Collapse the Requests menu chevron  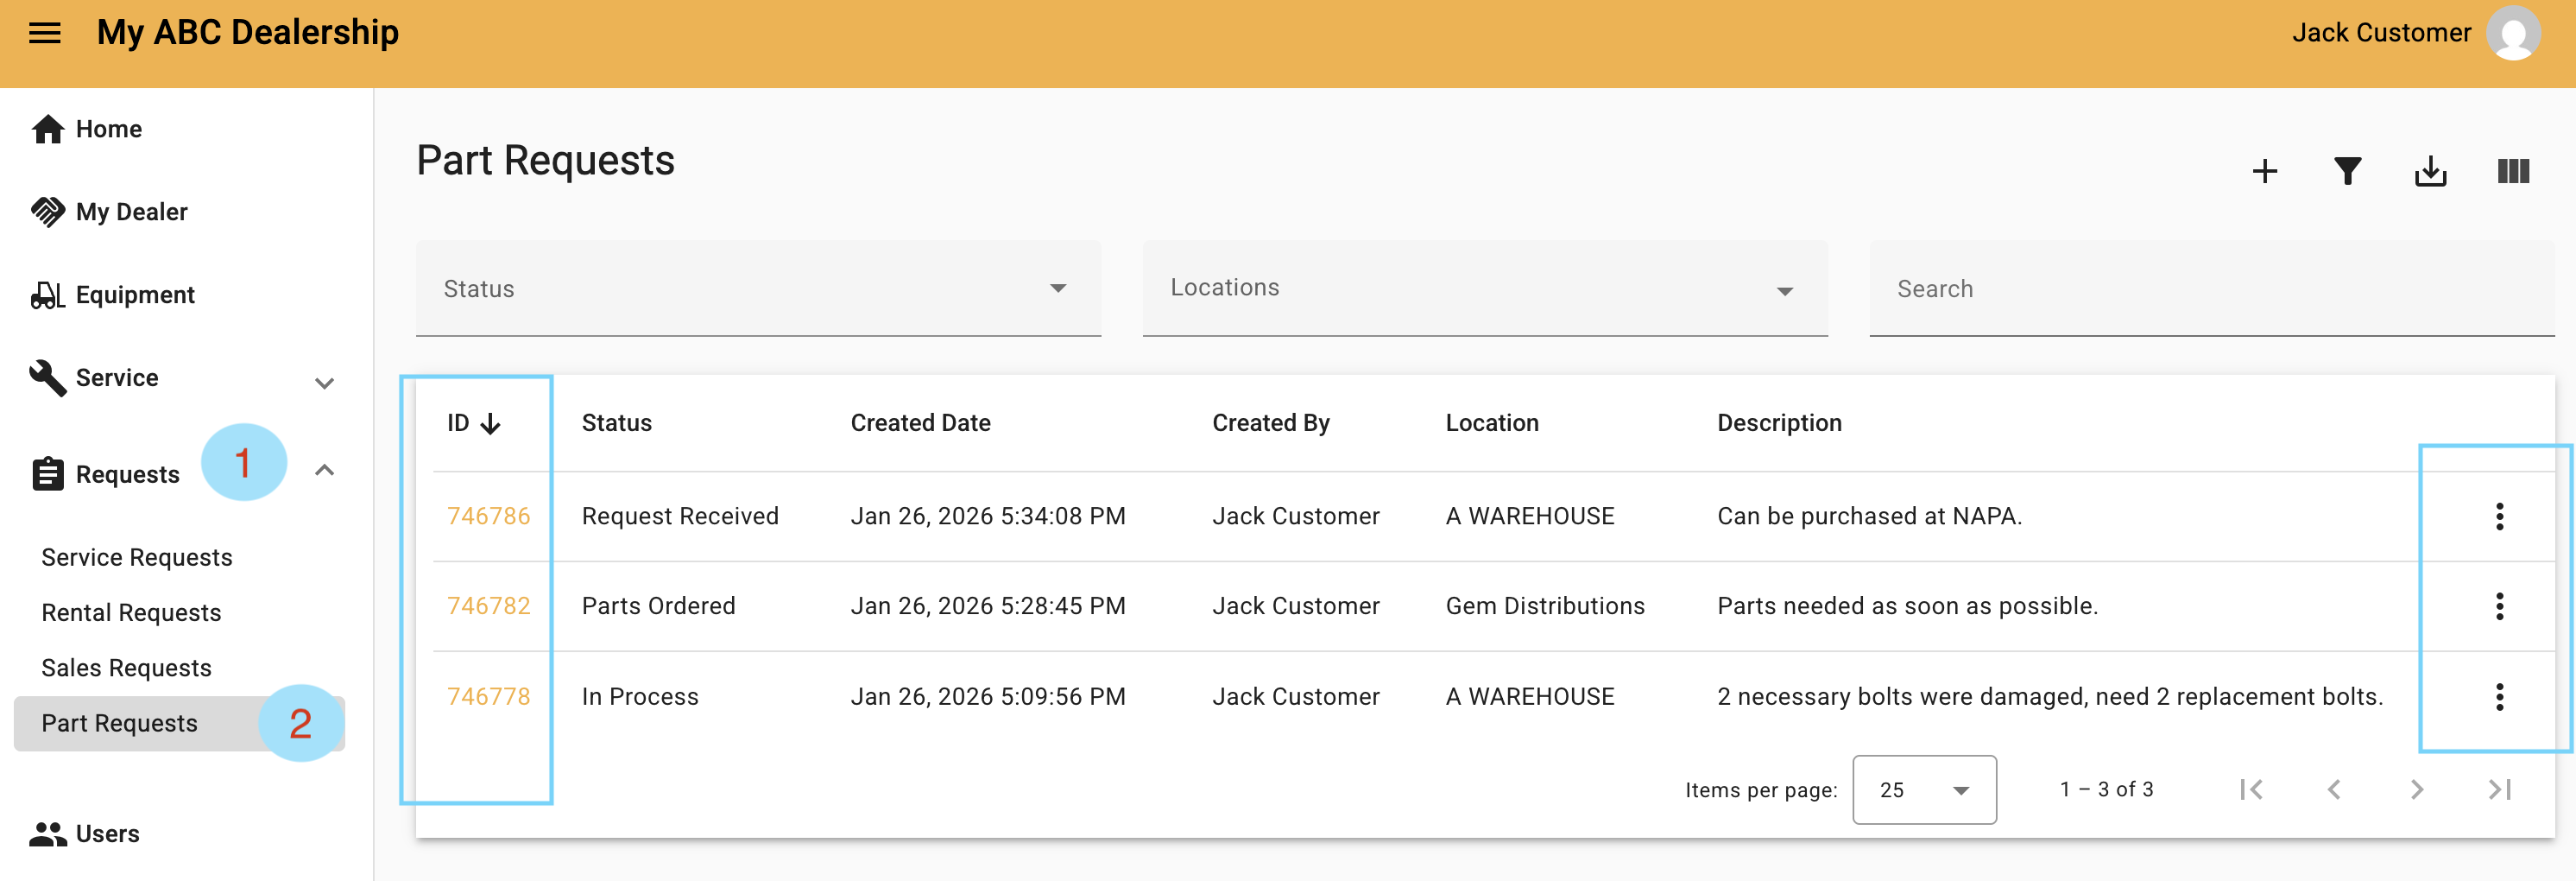pyautogui.click(x=324, y=470)
